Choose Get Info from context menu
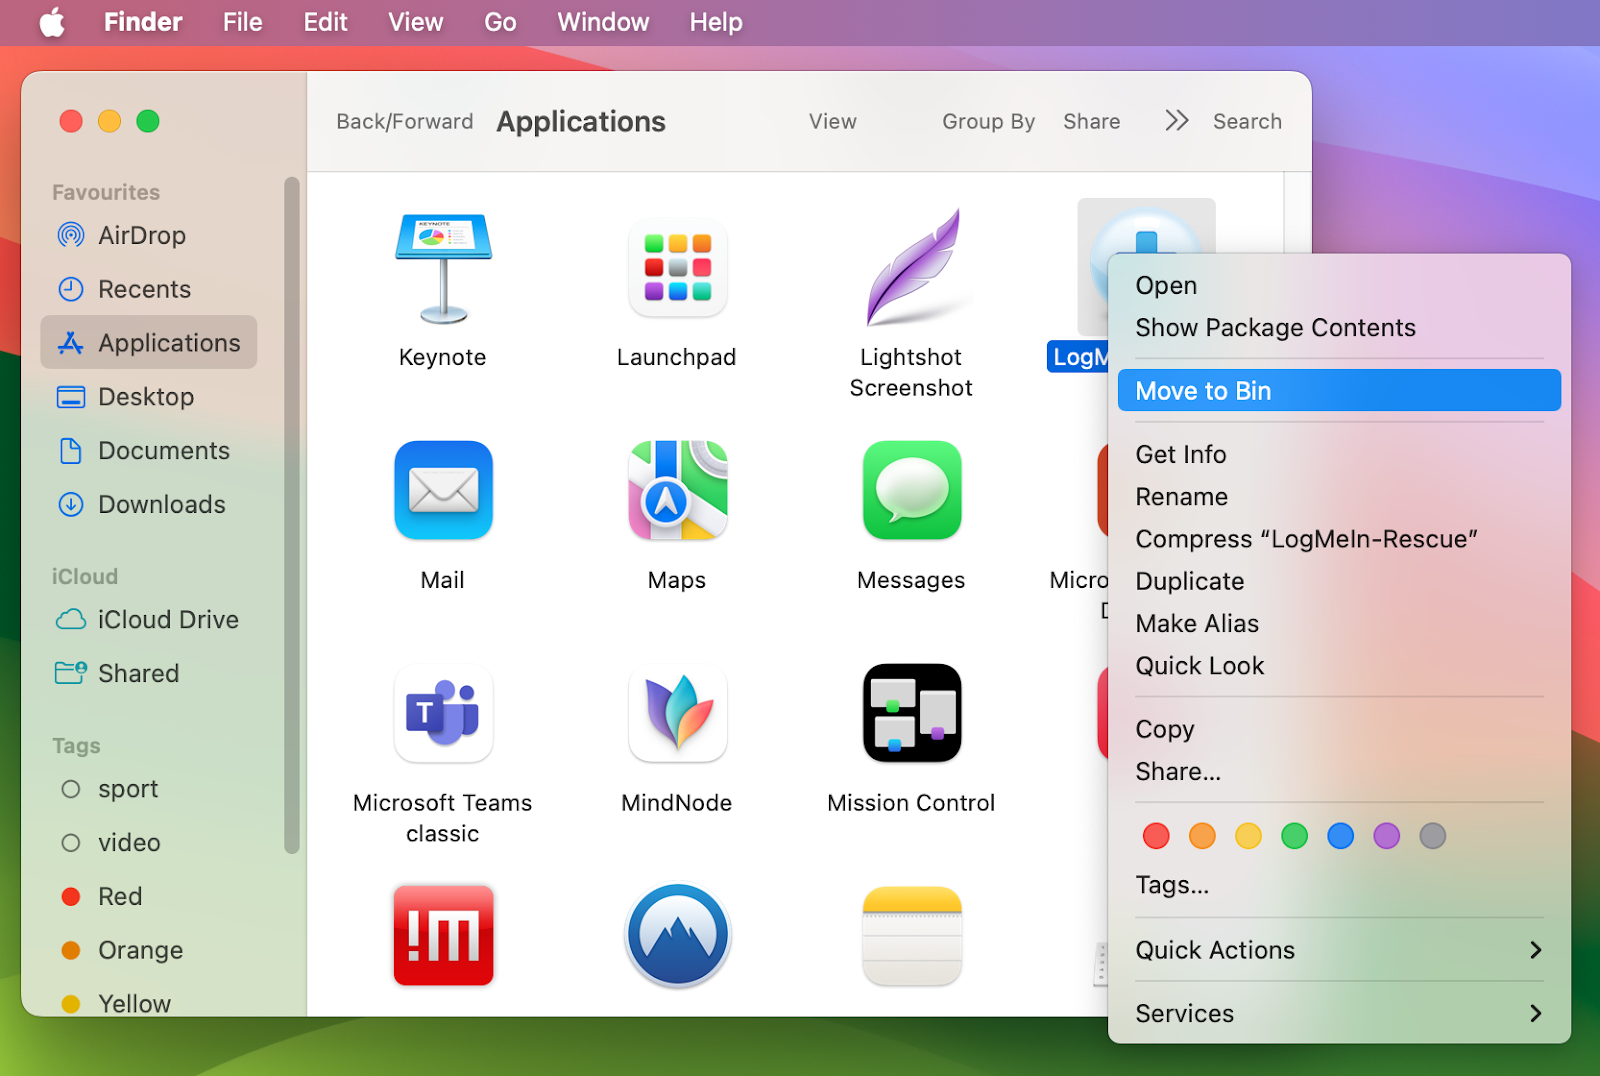Screen dimensions: 1600x1076 tap(1339, 454)
